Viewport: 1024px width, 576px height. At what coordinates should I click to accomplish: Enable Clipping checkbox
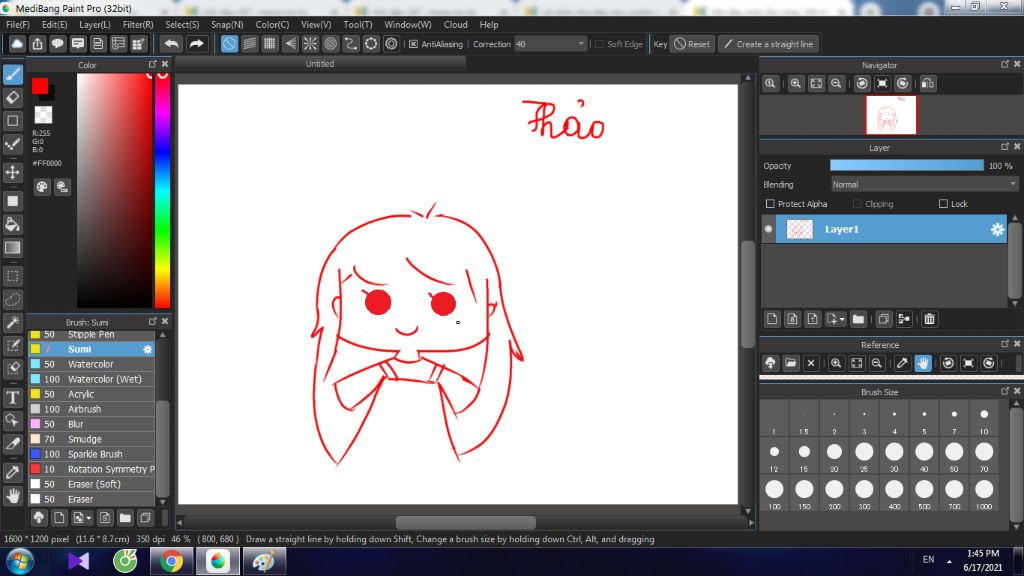pos(857,204)
